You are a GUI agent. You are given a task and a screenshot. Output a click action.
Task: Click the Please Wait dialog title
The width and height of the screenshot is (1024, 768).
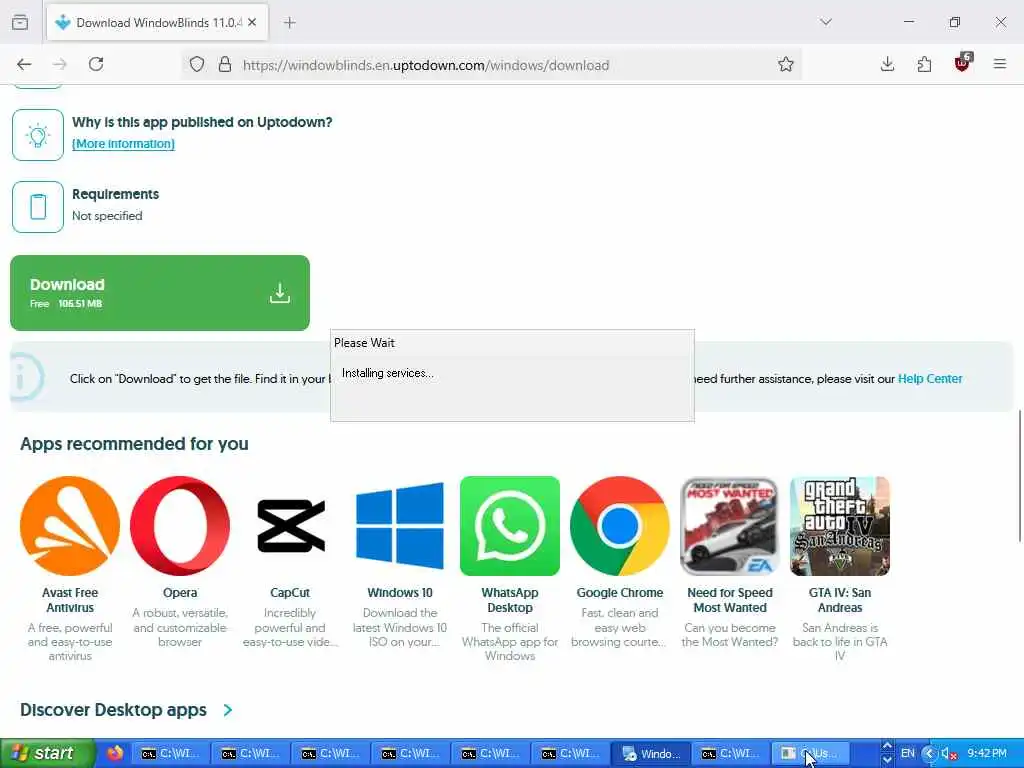[364, 343]
